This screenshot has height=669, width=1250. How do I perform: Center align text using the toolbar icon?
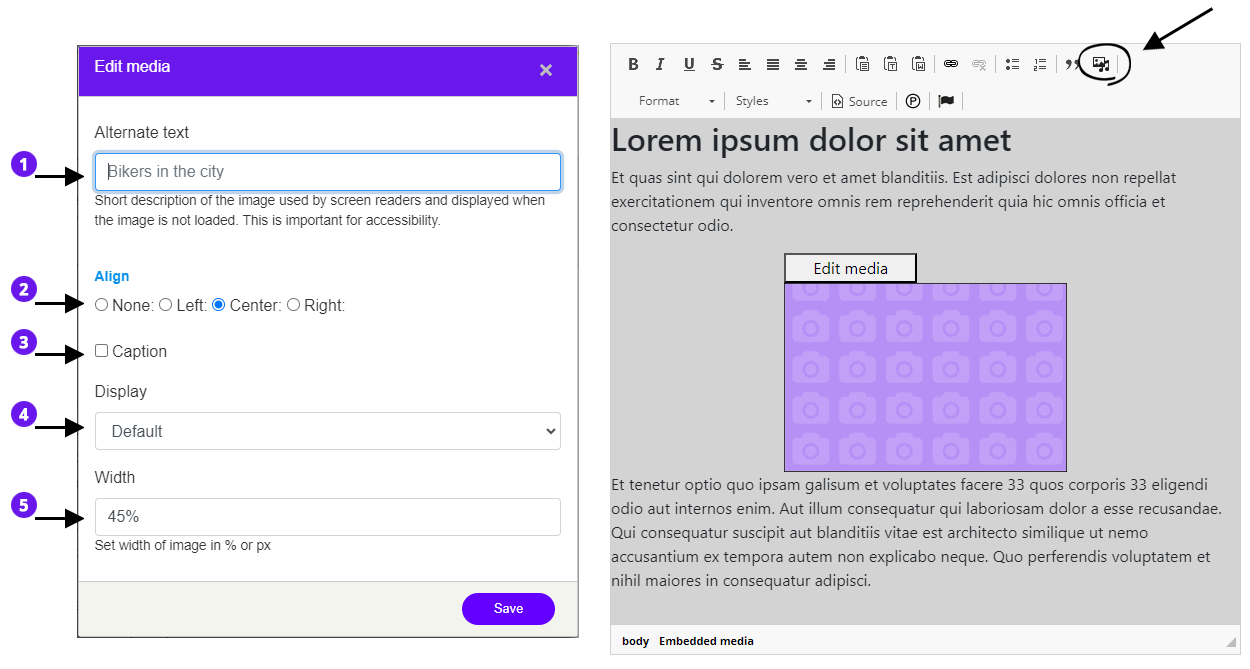click(x=801, y=64)
